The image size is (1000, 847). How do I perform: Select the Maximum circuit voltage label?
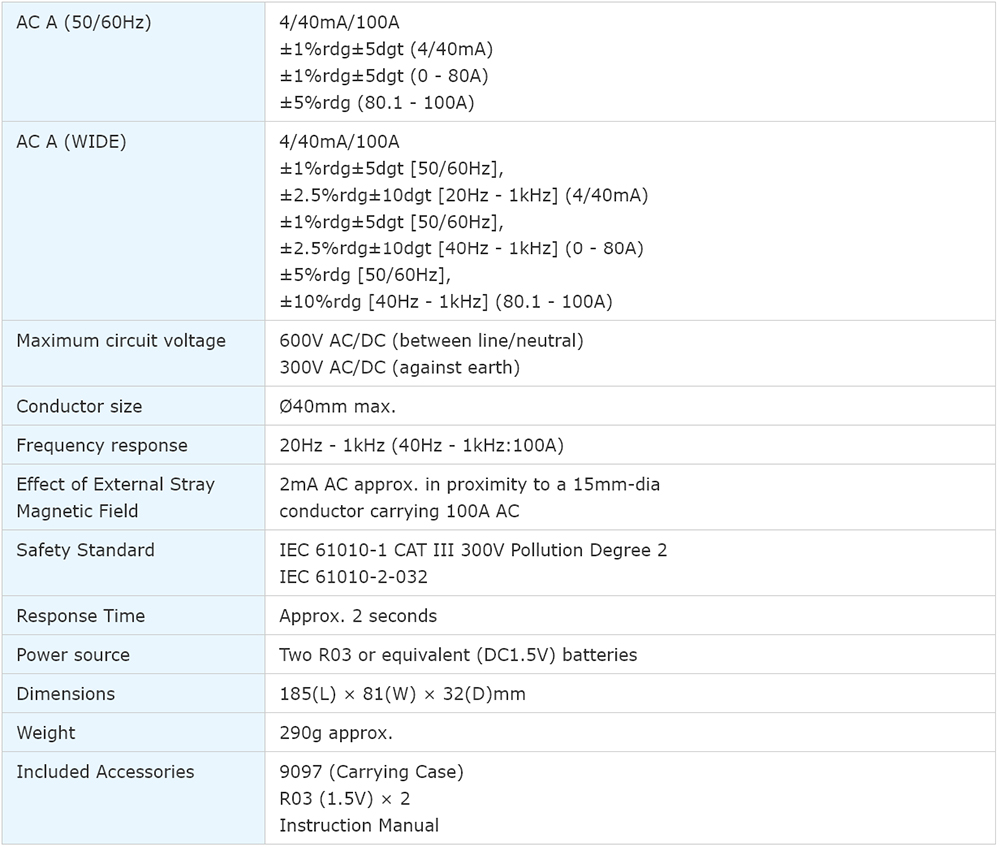(x=121, y=341)
